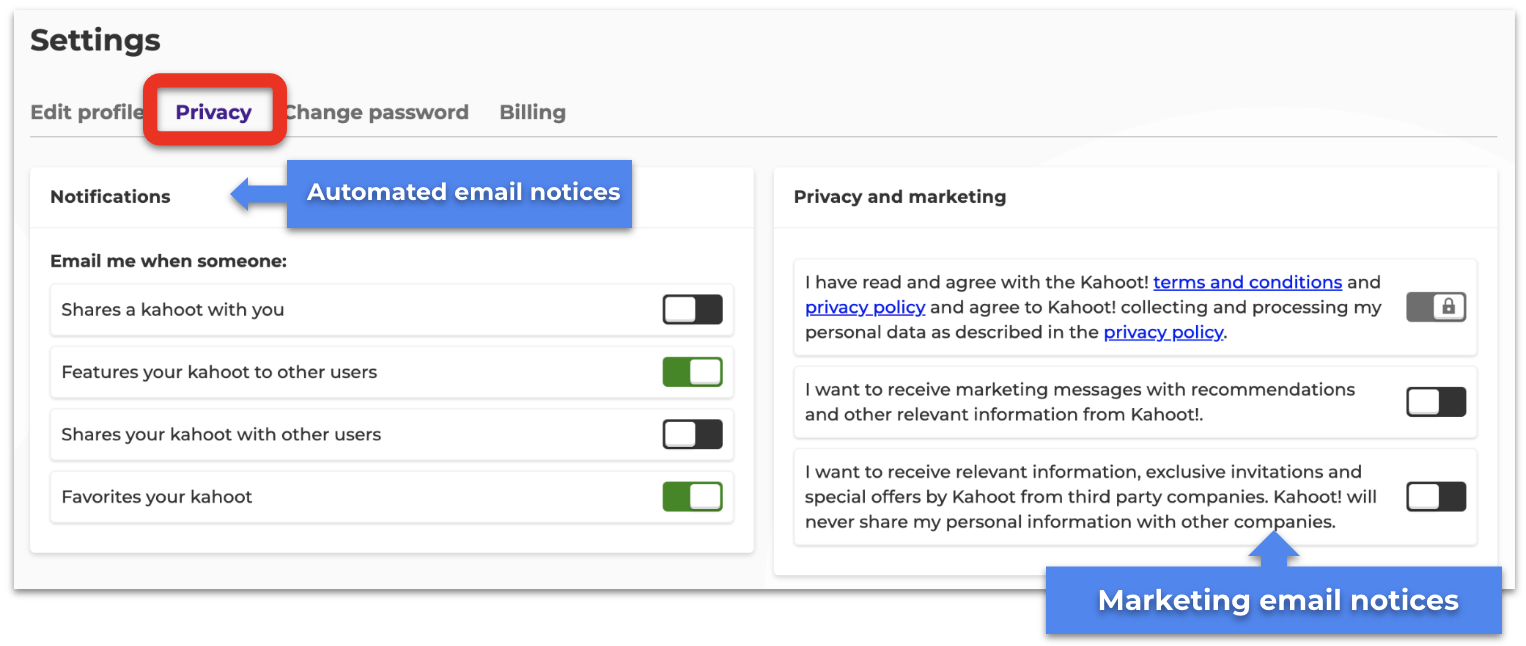The image size is (1526, 646).
Task: Click the 'Favorites your kahoot' text
Action: pyautogui.click(x=157, y=497)
